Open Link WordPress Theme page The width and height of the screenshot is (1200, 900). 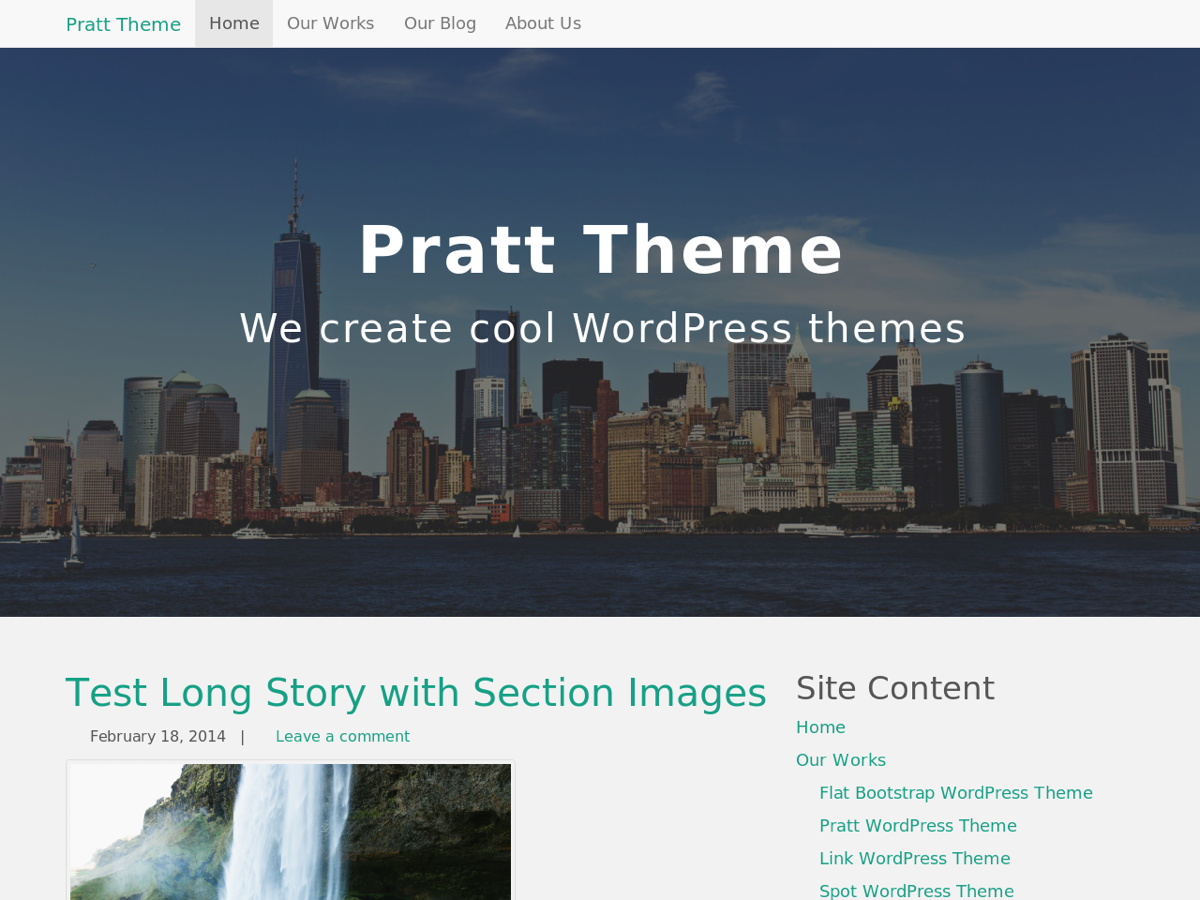pyautogui.click(x=914, y=858)
